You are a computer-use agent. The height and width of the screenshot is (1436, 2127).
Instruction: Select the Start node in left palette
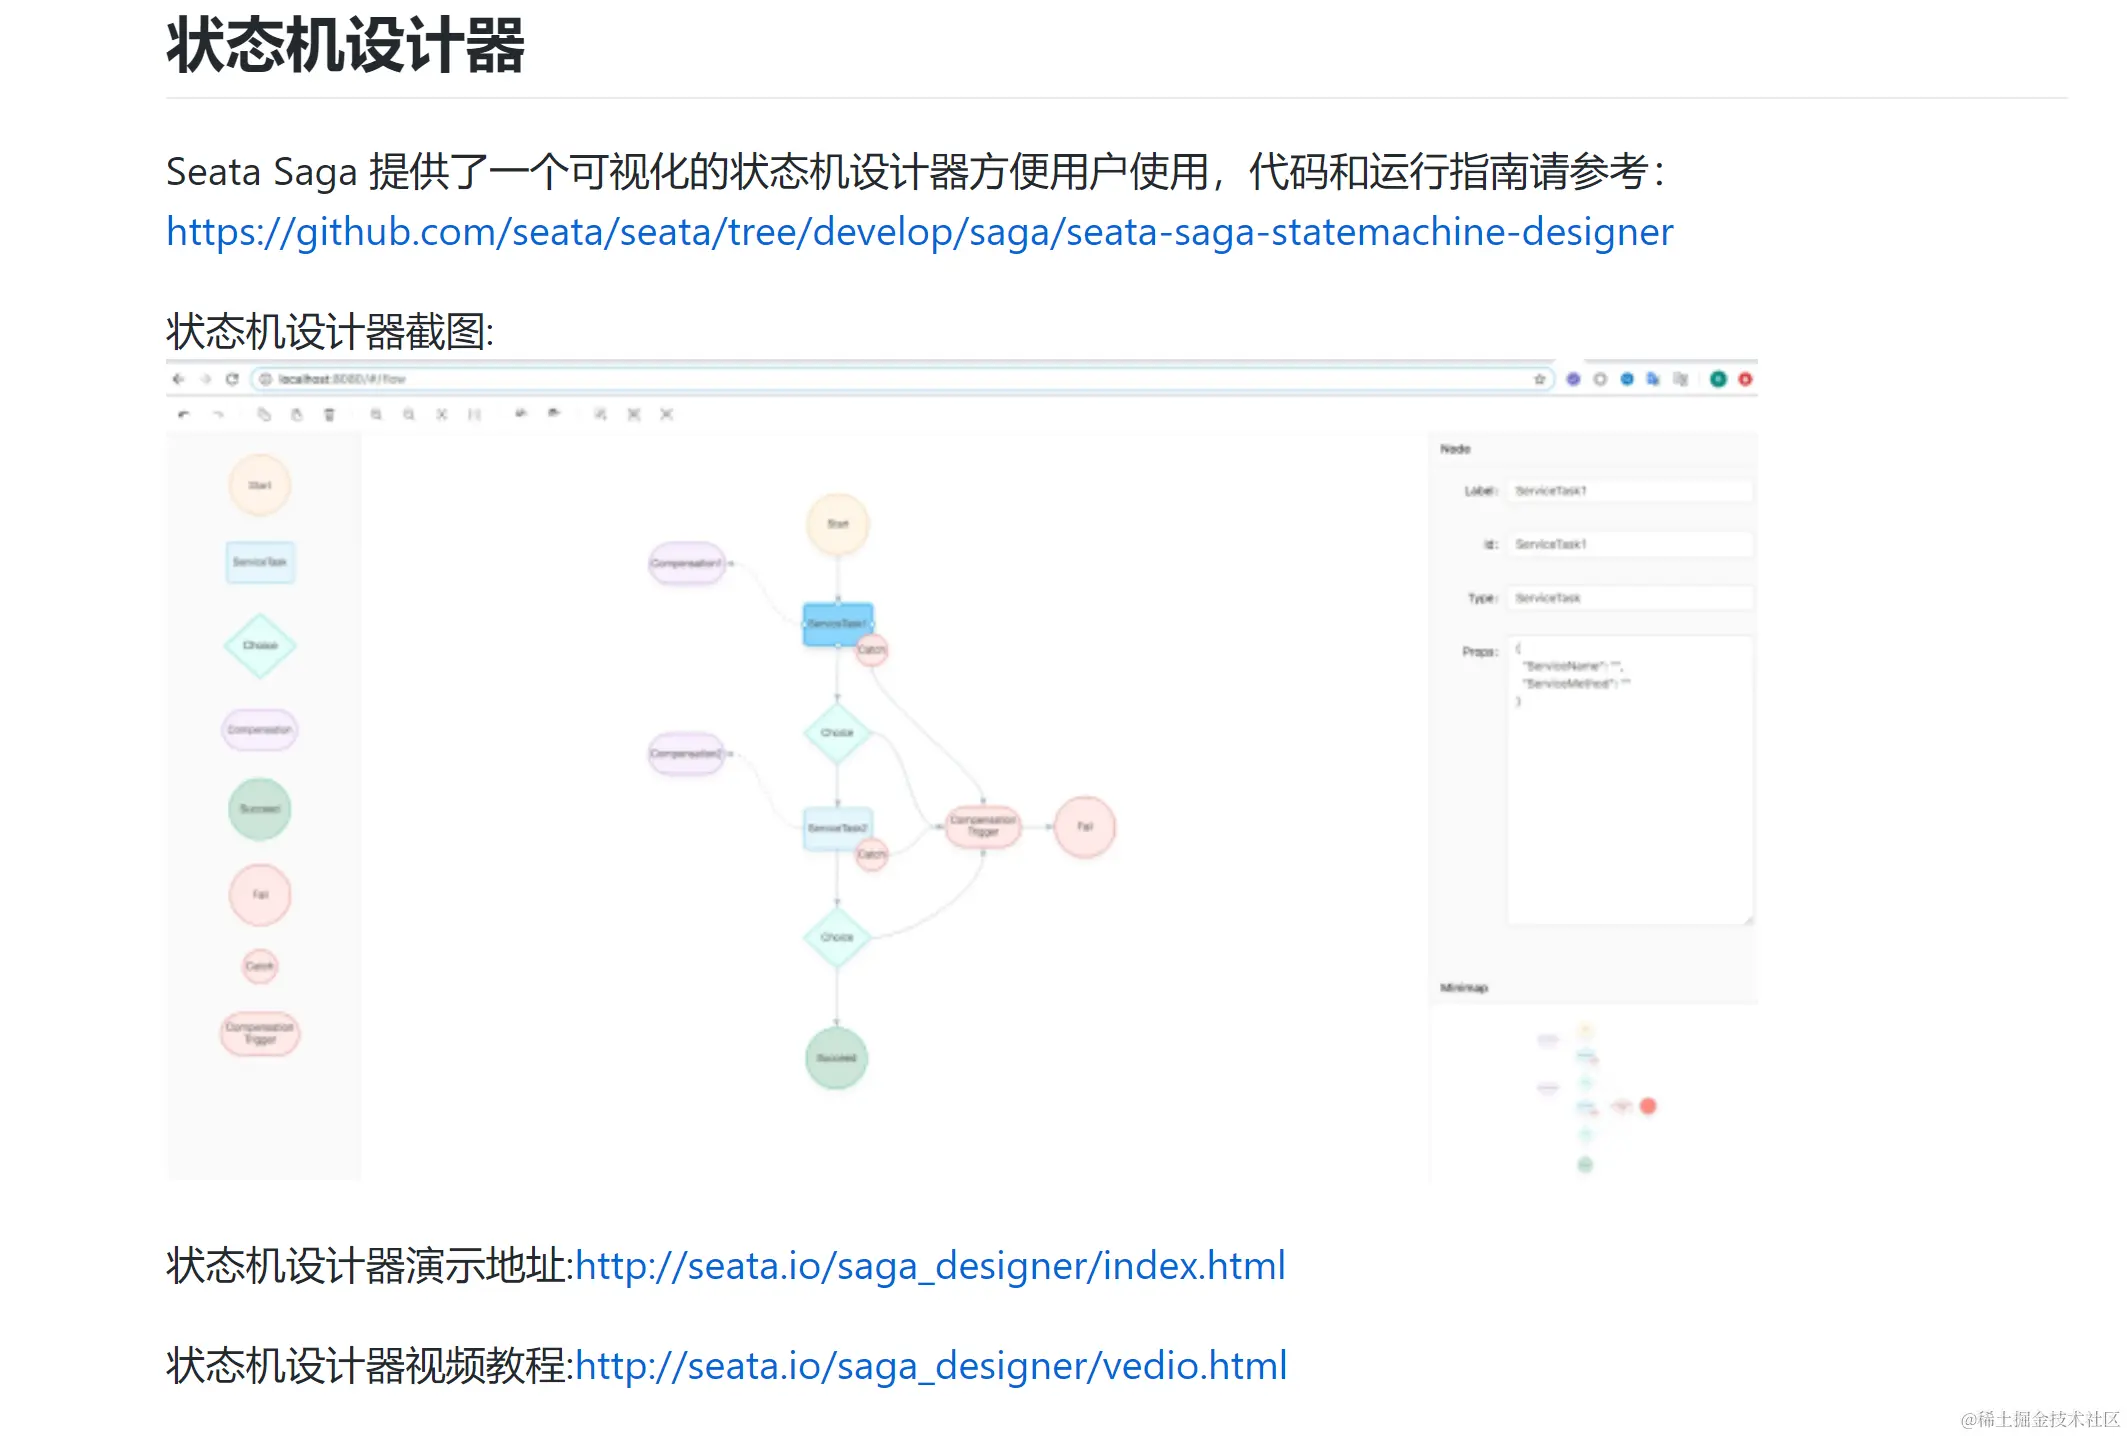click(x=260, y=486)
